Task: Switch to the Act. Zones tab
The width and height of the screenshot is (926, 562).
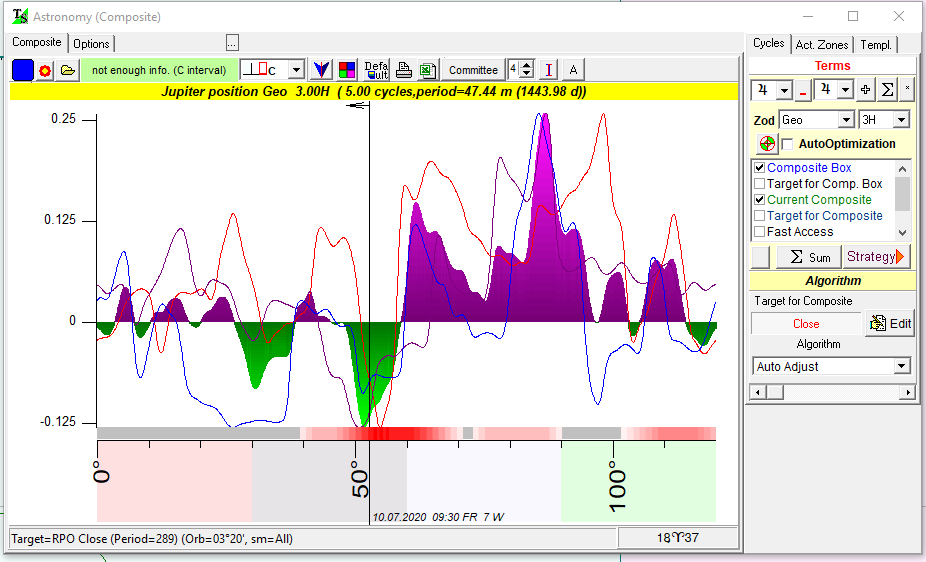Action: point(821,45)
